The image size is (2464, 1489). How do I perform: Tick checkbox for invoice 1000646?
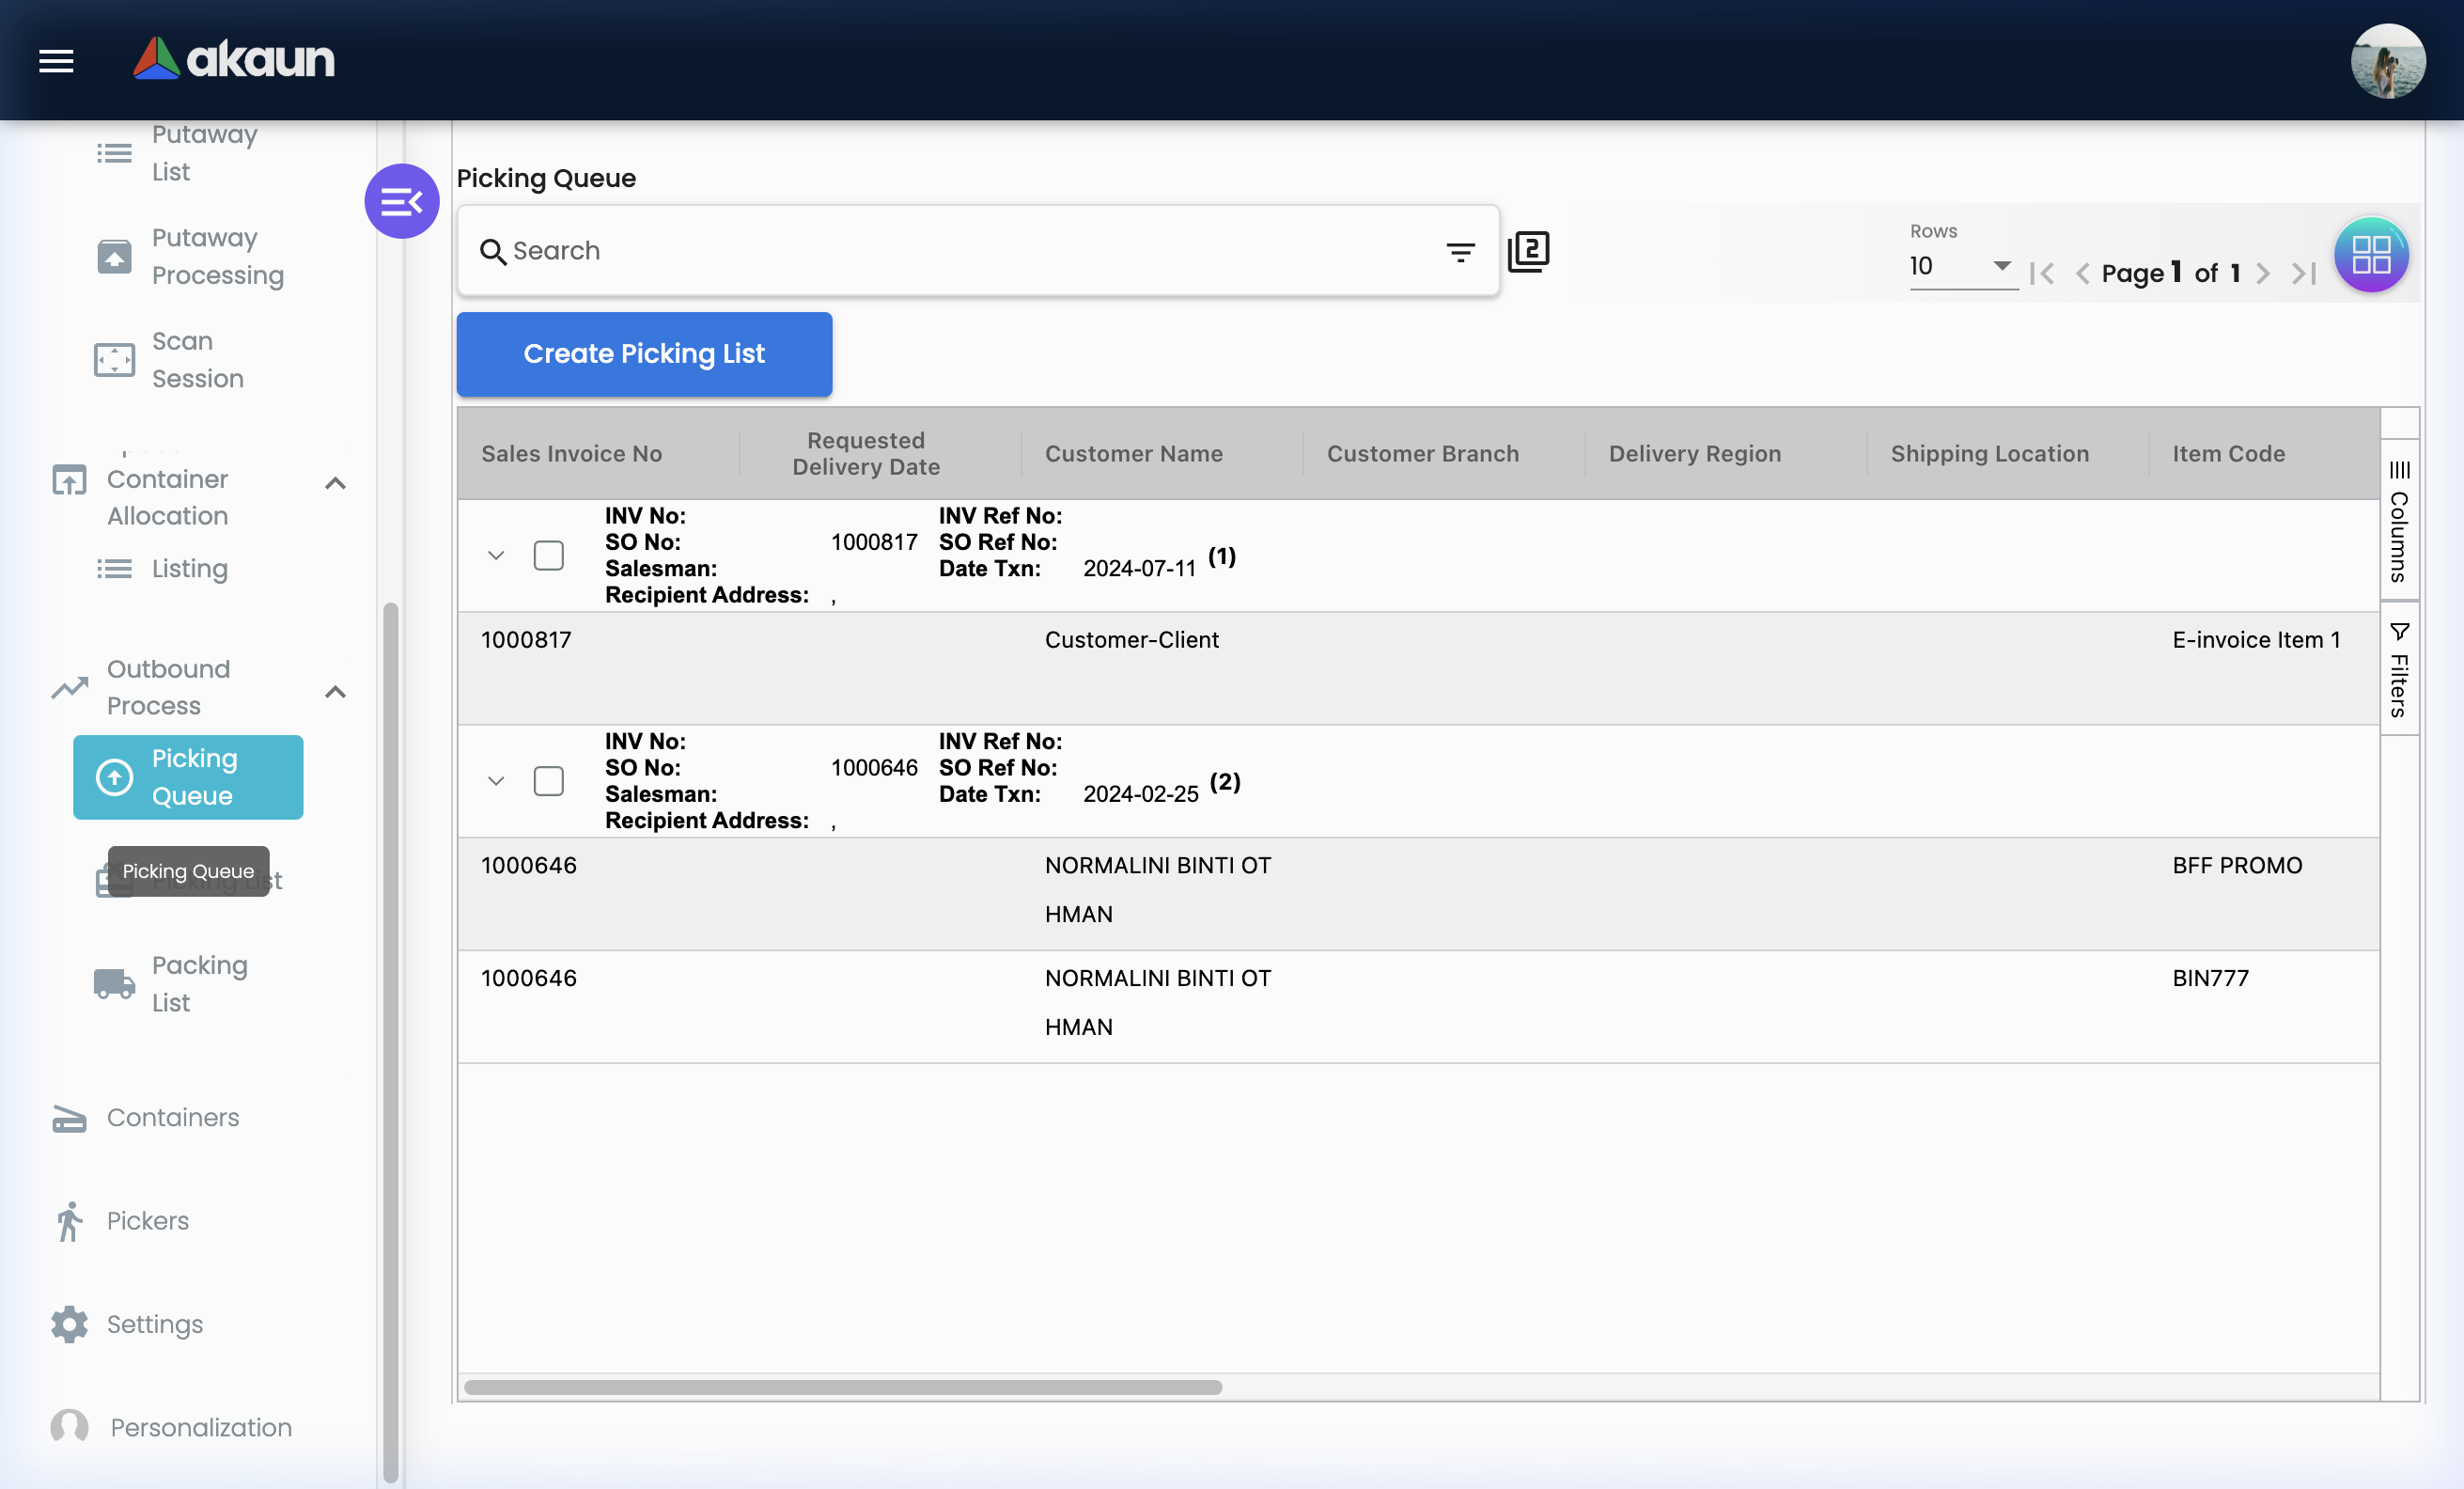click(x=549, y=781)
